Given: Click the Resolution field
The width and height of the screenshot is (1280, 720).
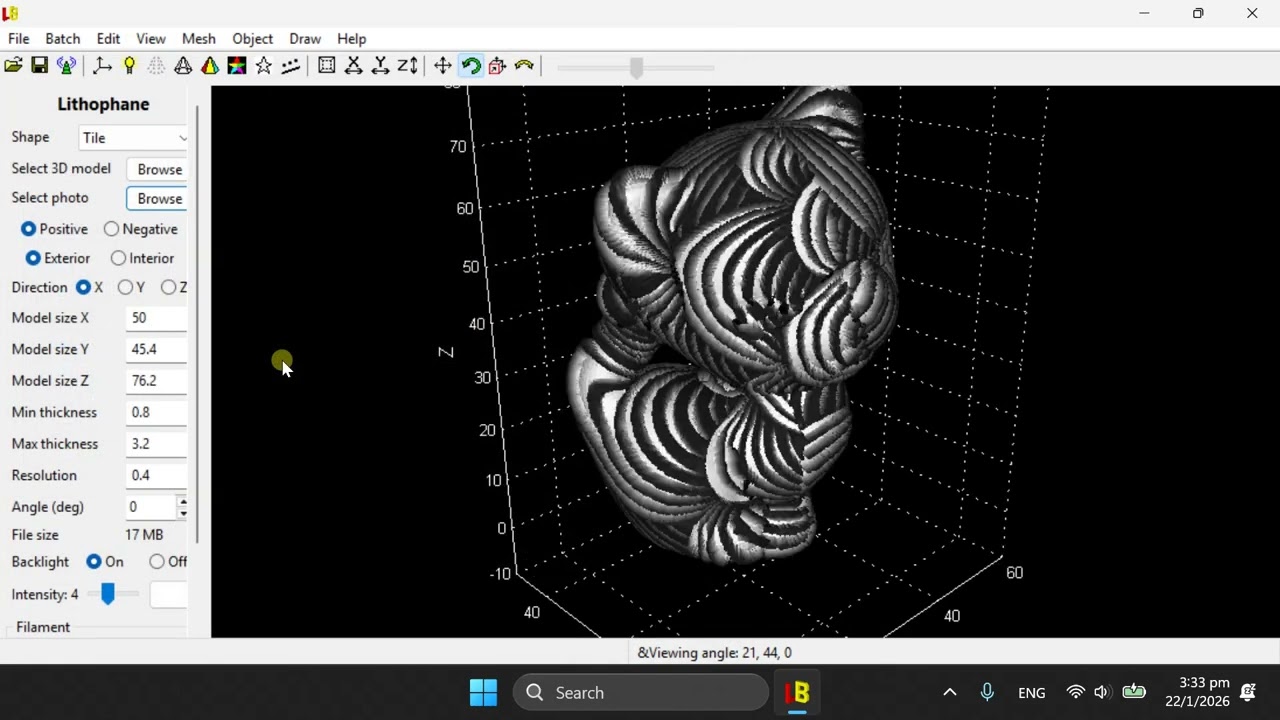Looking at the screenshot, I should [x=157, y=476].
